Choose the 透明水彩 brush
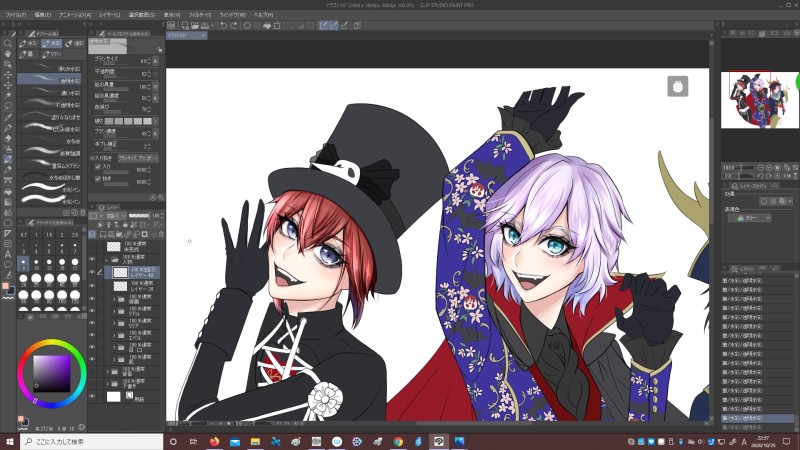This screenshot has height=450, width=800. (49, 80)
